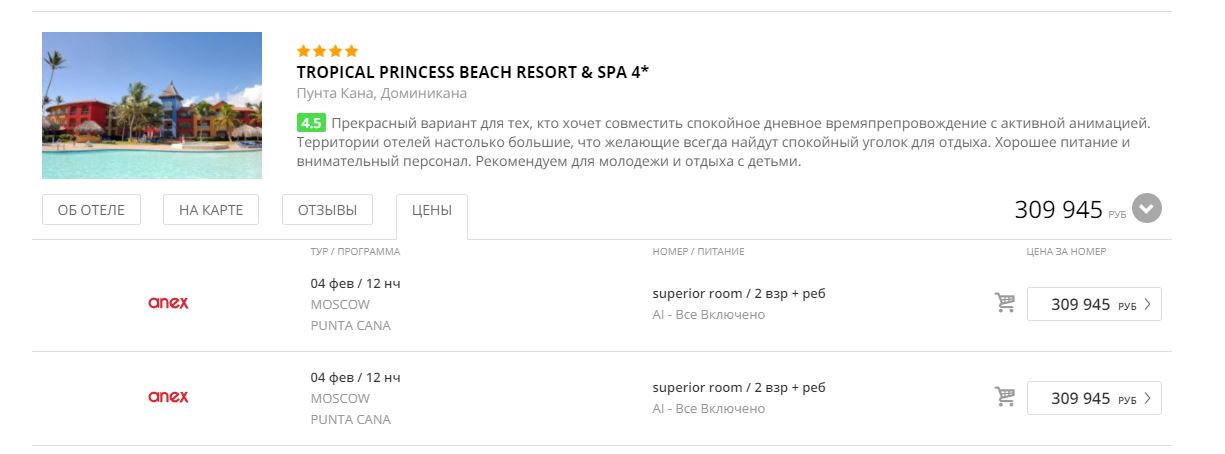
Task: Click the green 4.5 rating badge
Action: click(311, 124)
